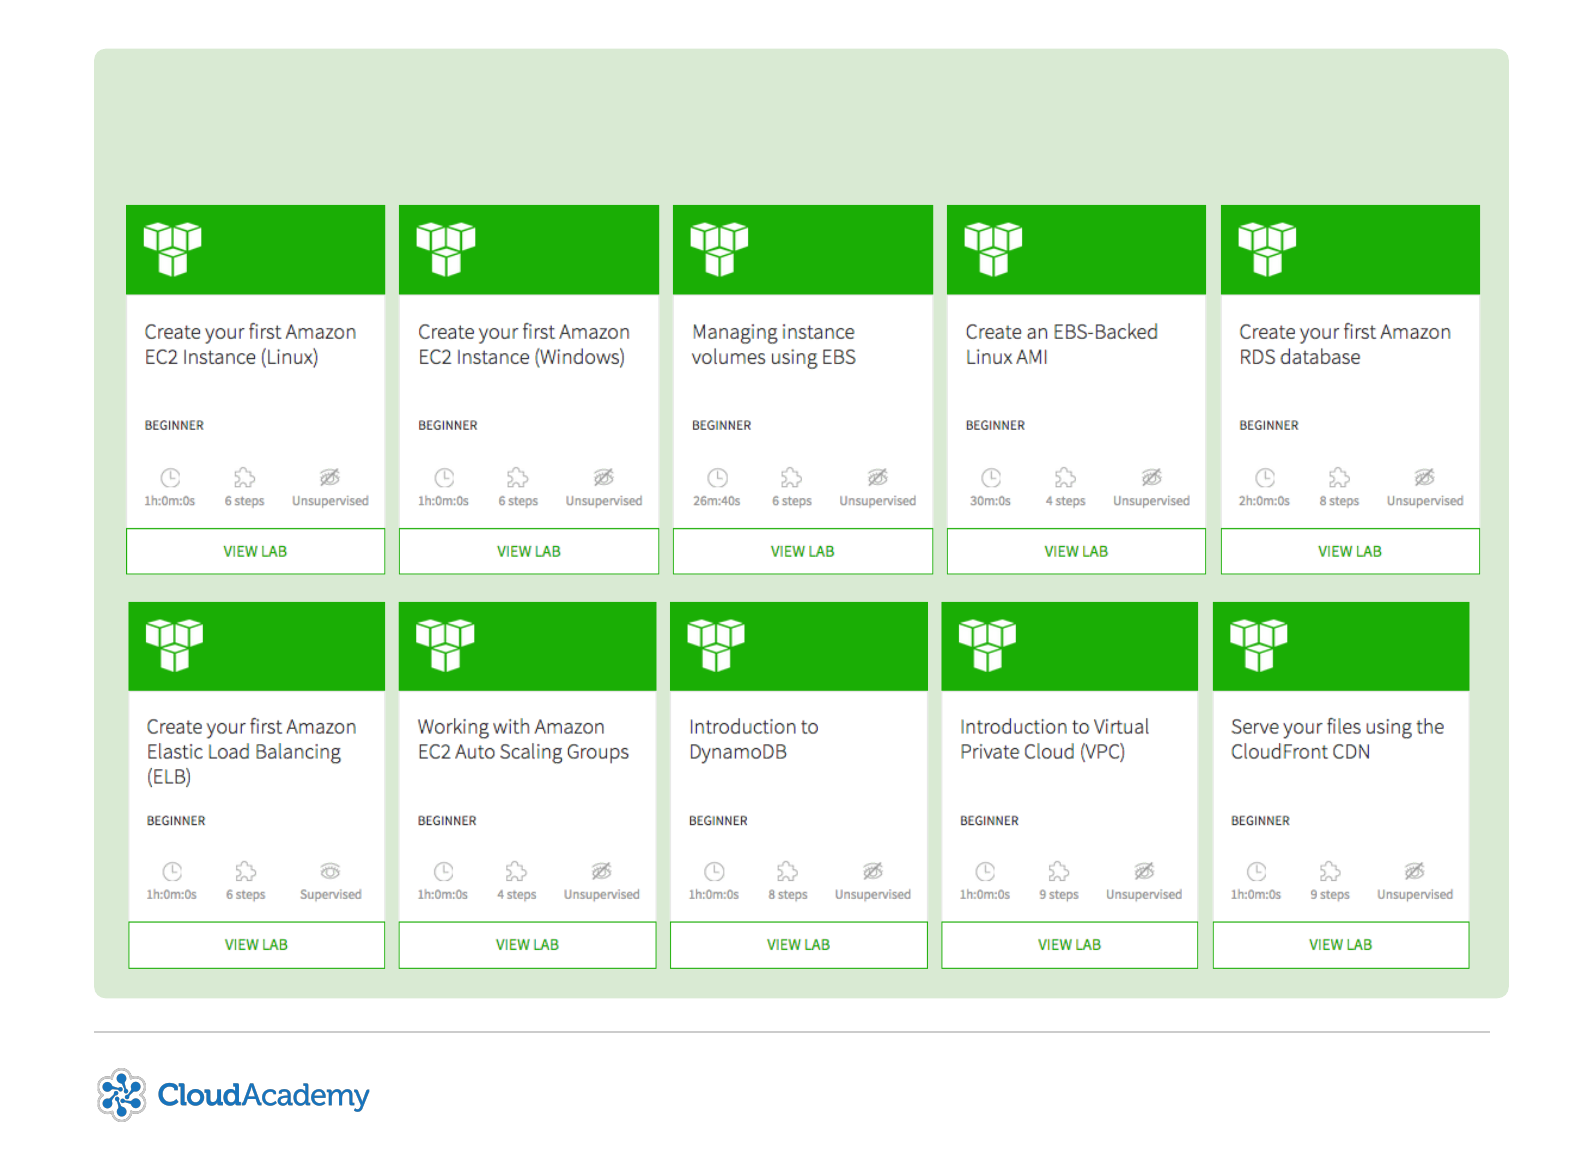Click the AWS cubes icon on EC2 Linux card
This screenshot has width=1584, height=1152.
click(x=173, y=249)
